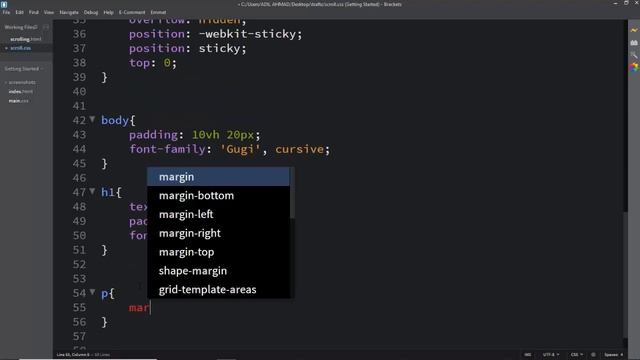
Task: Choose 'margin' from autocomplete list
Action: click(x=218, y=177)
